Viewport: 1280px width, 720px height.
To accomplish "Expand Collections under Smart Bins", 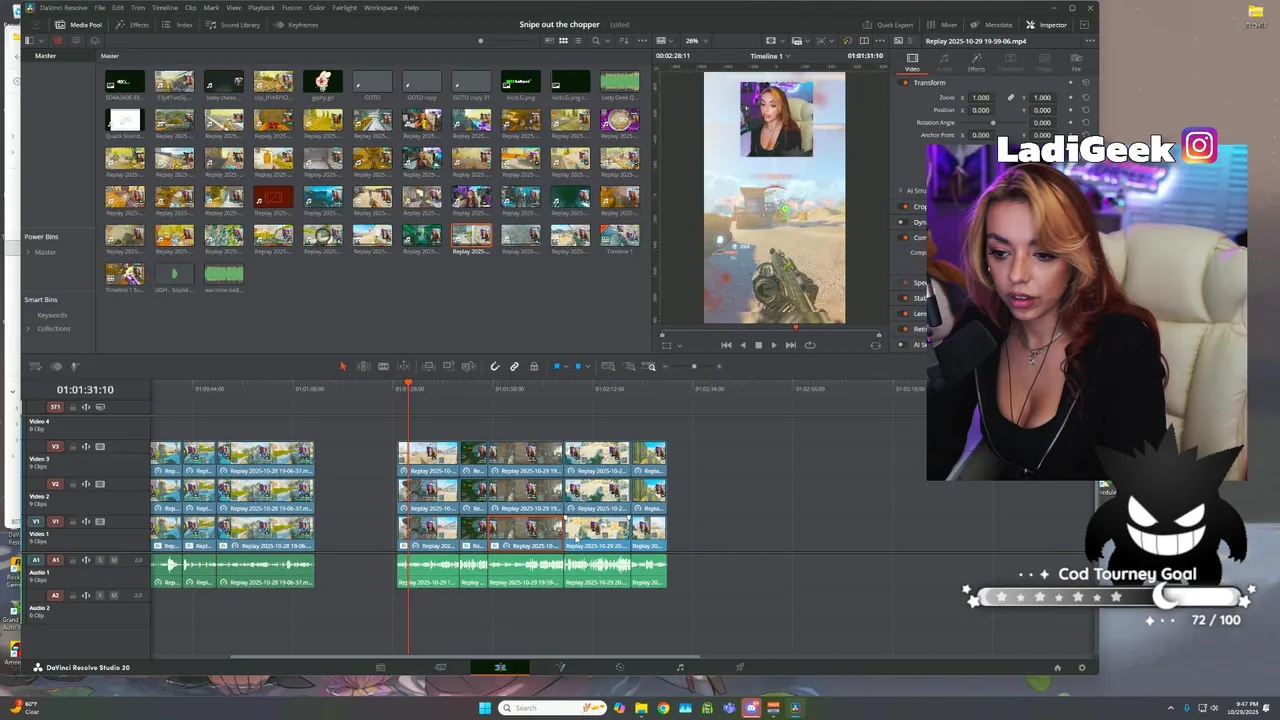I will tap(28, 329).
